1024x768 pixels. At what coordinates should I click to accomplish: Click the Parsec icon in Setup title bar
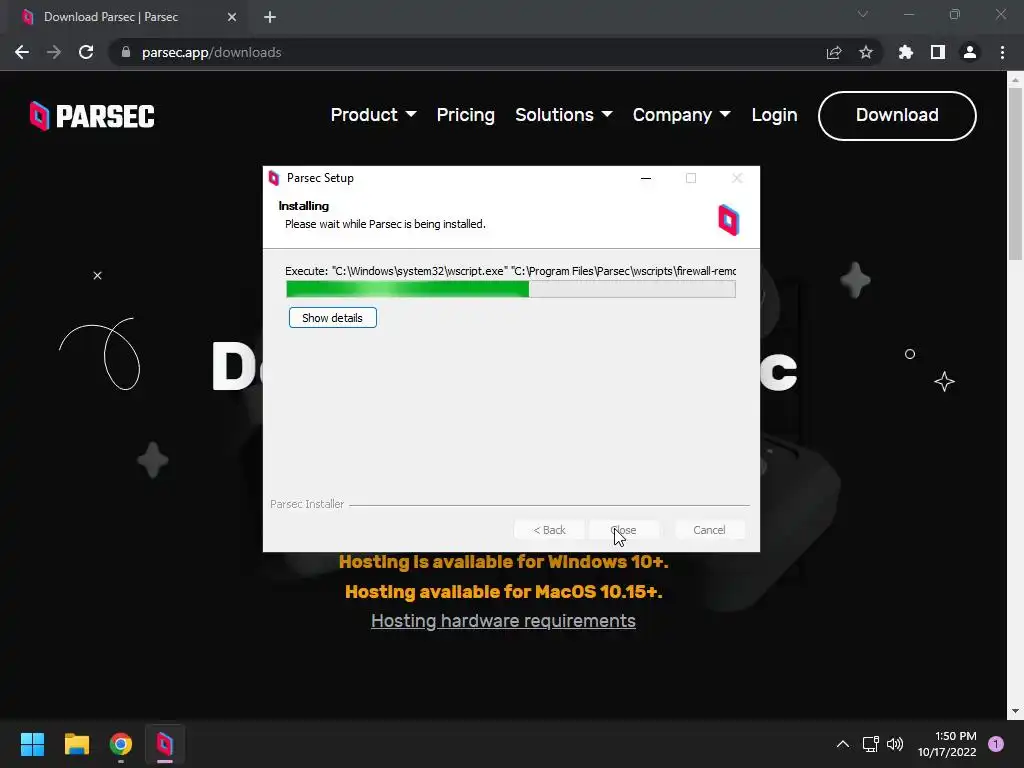pos(274,178)
